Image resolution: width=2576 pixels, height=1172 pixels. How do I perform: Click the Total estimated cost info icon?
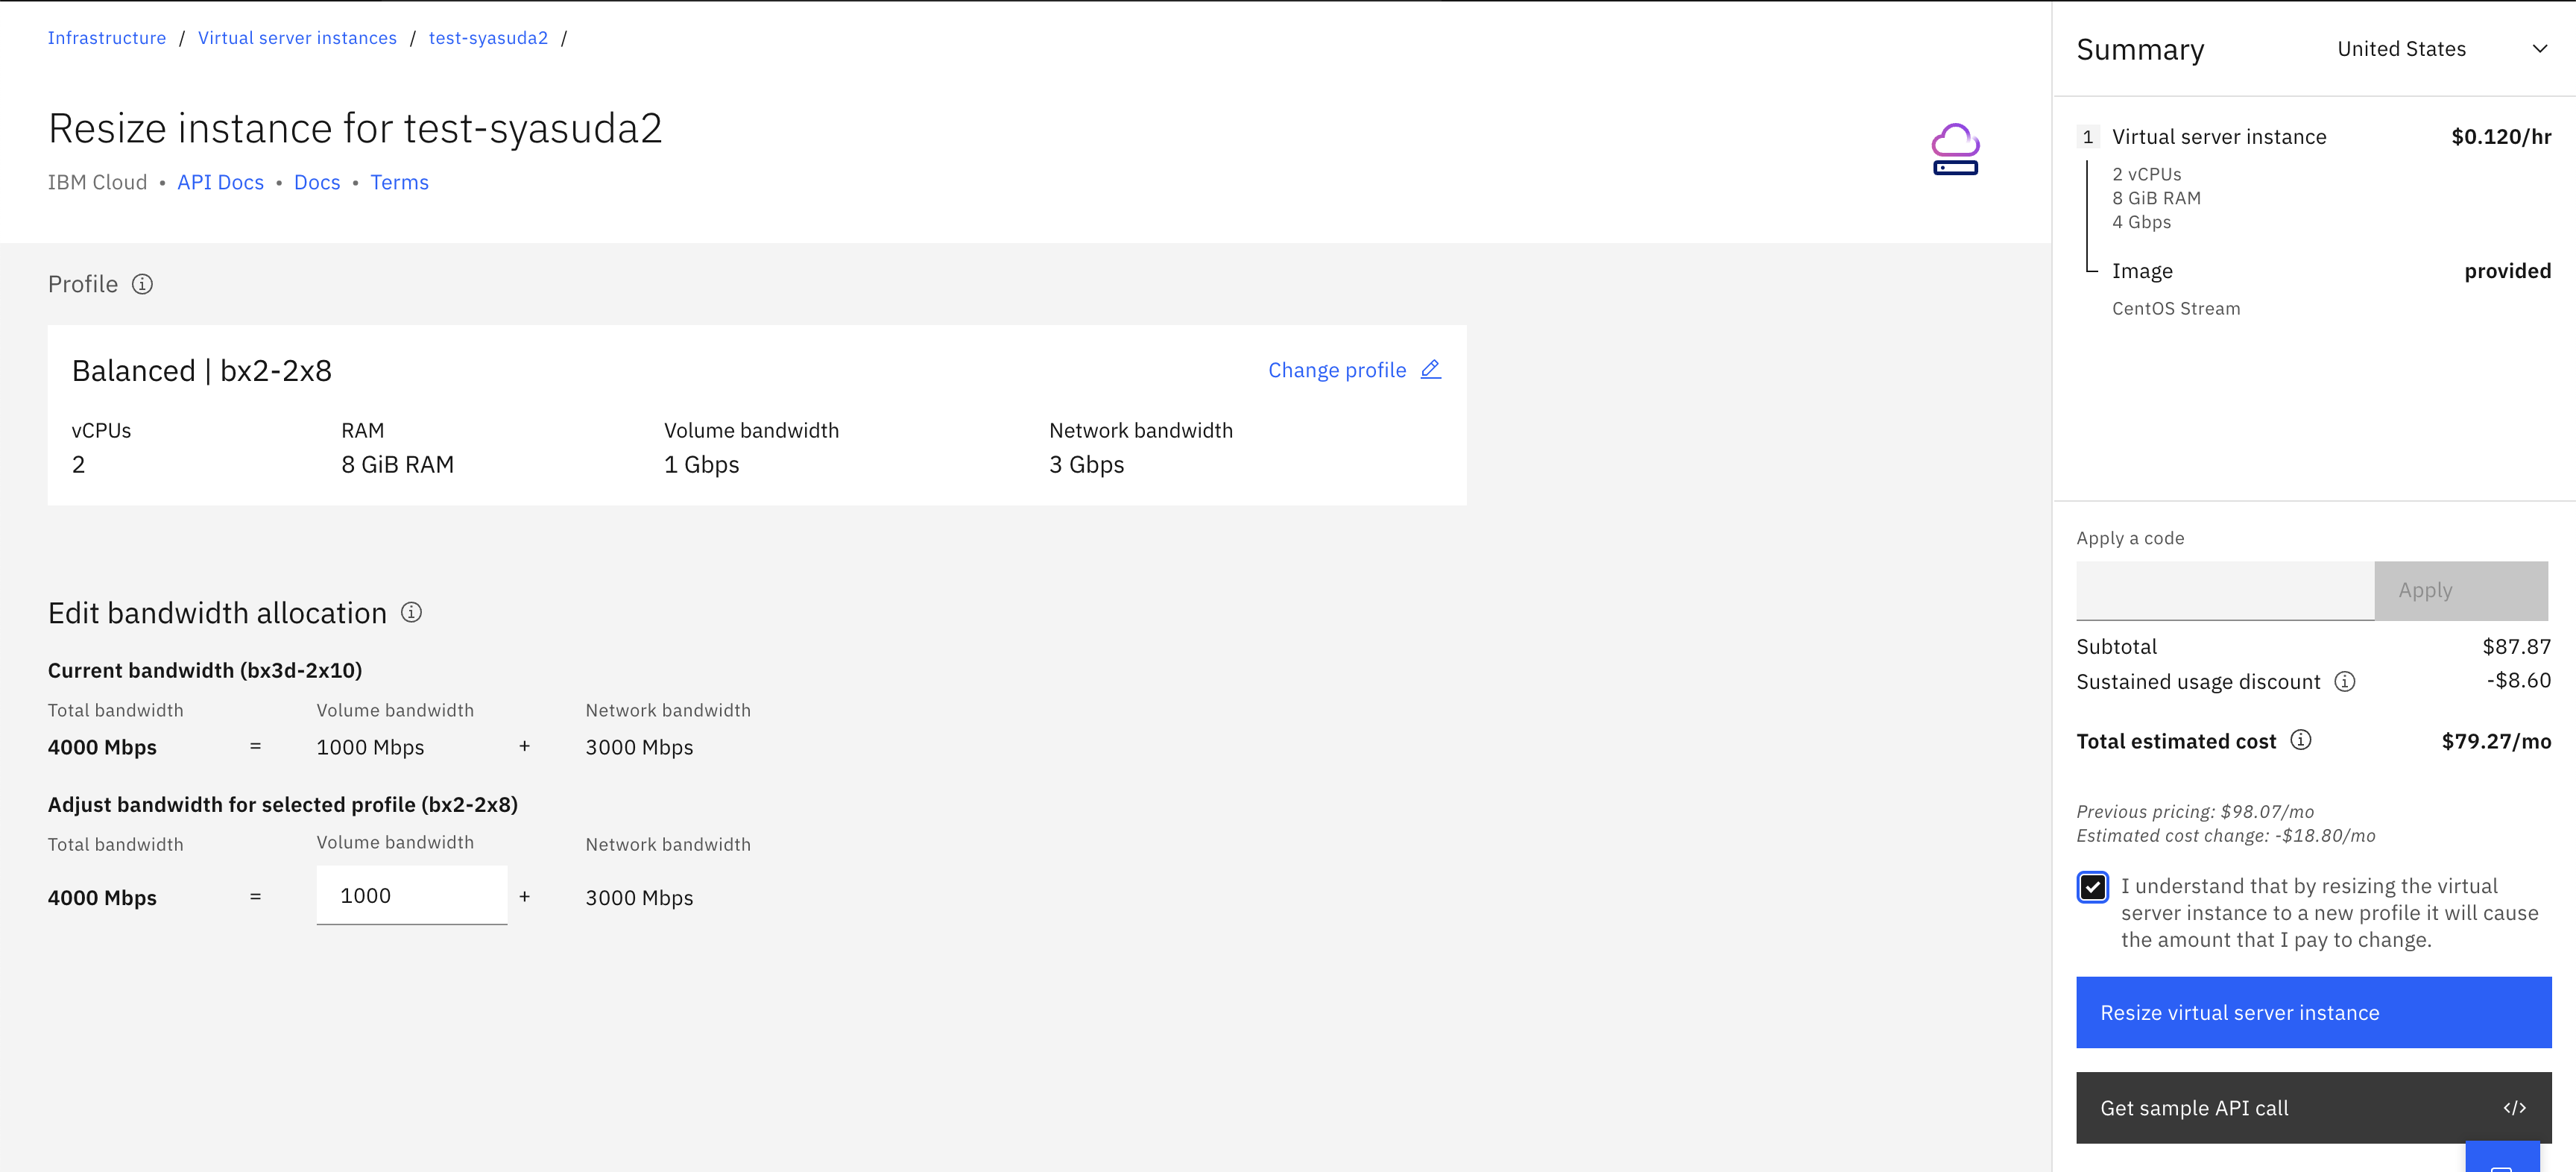pos(2301,740)
